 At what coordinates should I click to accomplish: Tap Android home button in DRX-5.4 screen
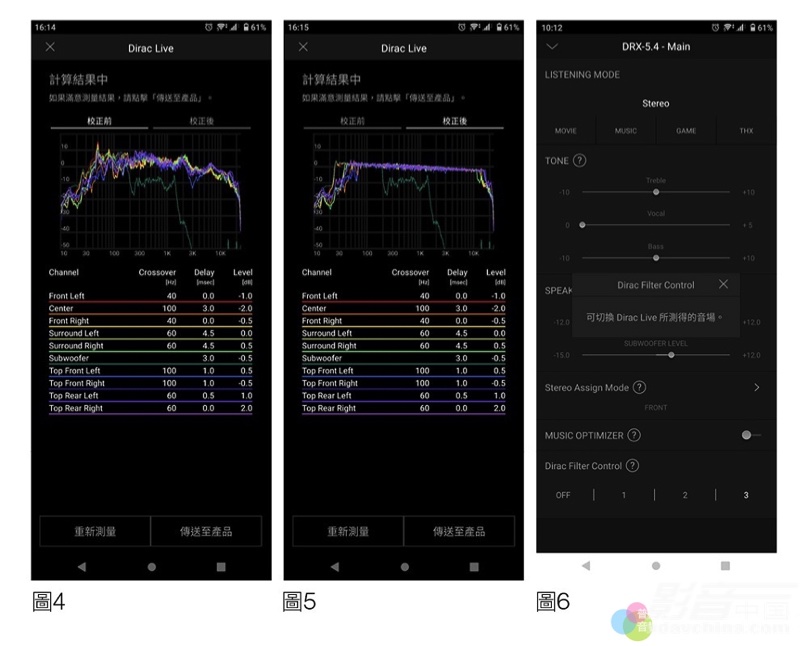[x=655, y=566]
